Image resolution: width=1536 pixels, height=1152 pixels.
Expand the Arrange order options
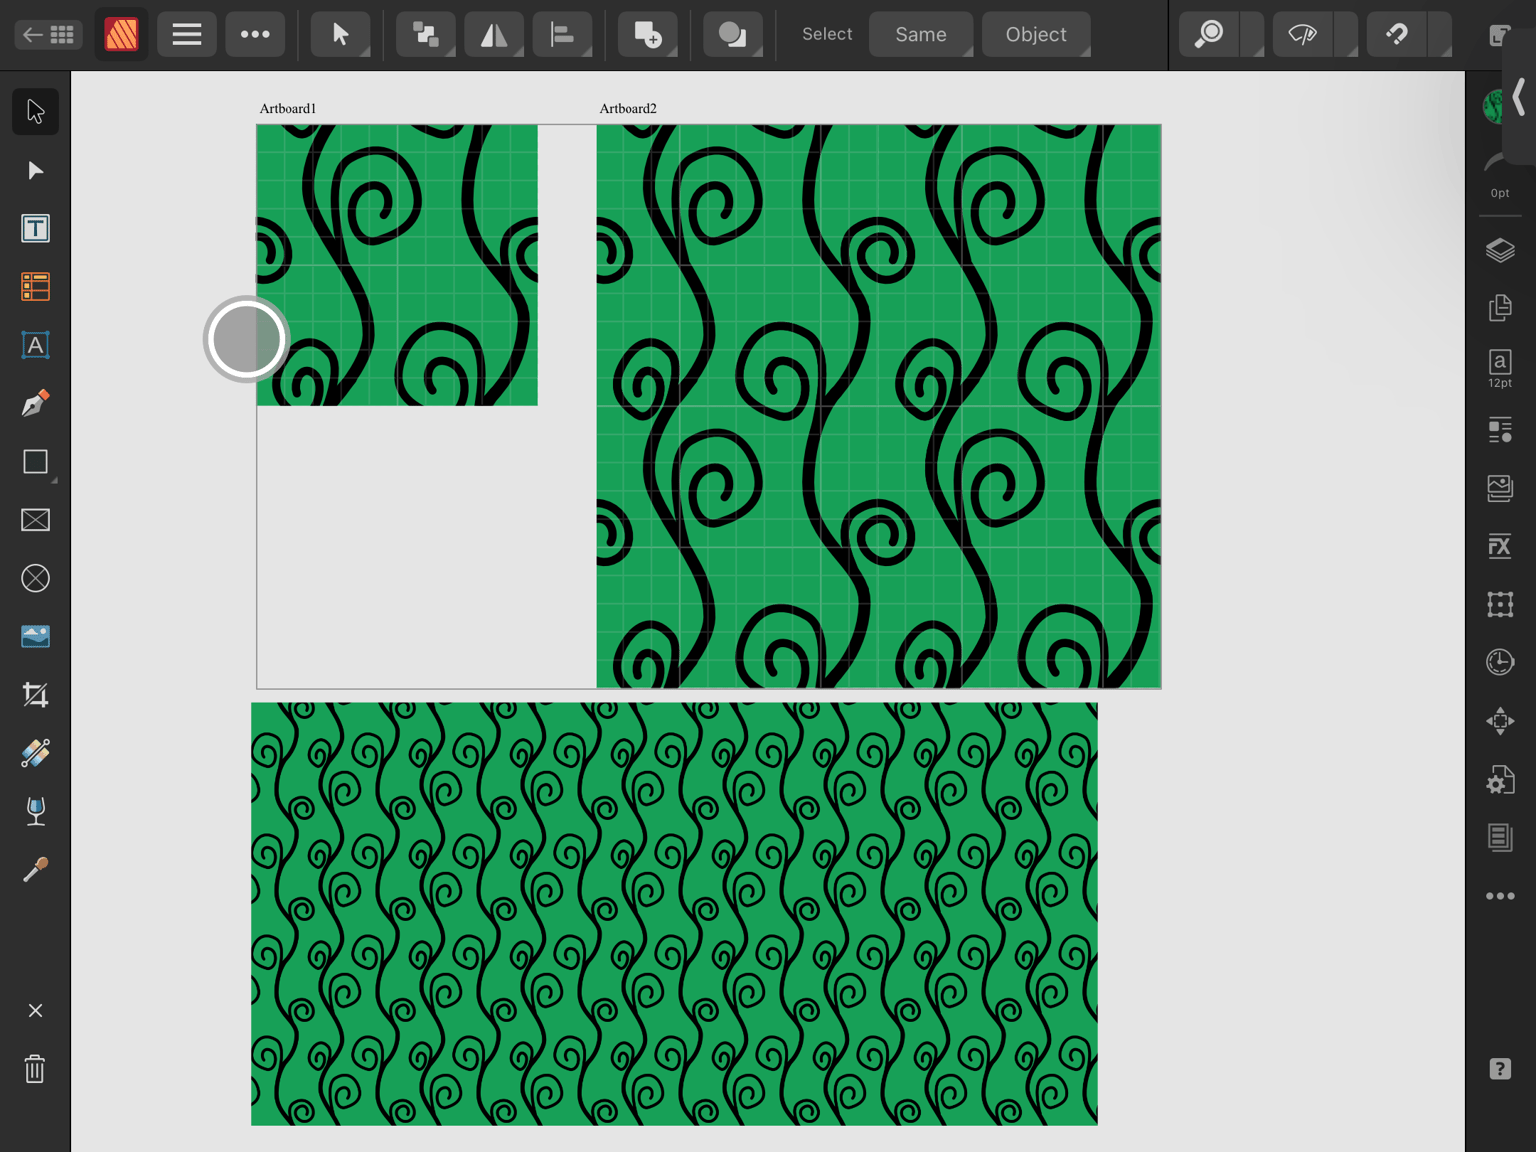tap(426, 35)
